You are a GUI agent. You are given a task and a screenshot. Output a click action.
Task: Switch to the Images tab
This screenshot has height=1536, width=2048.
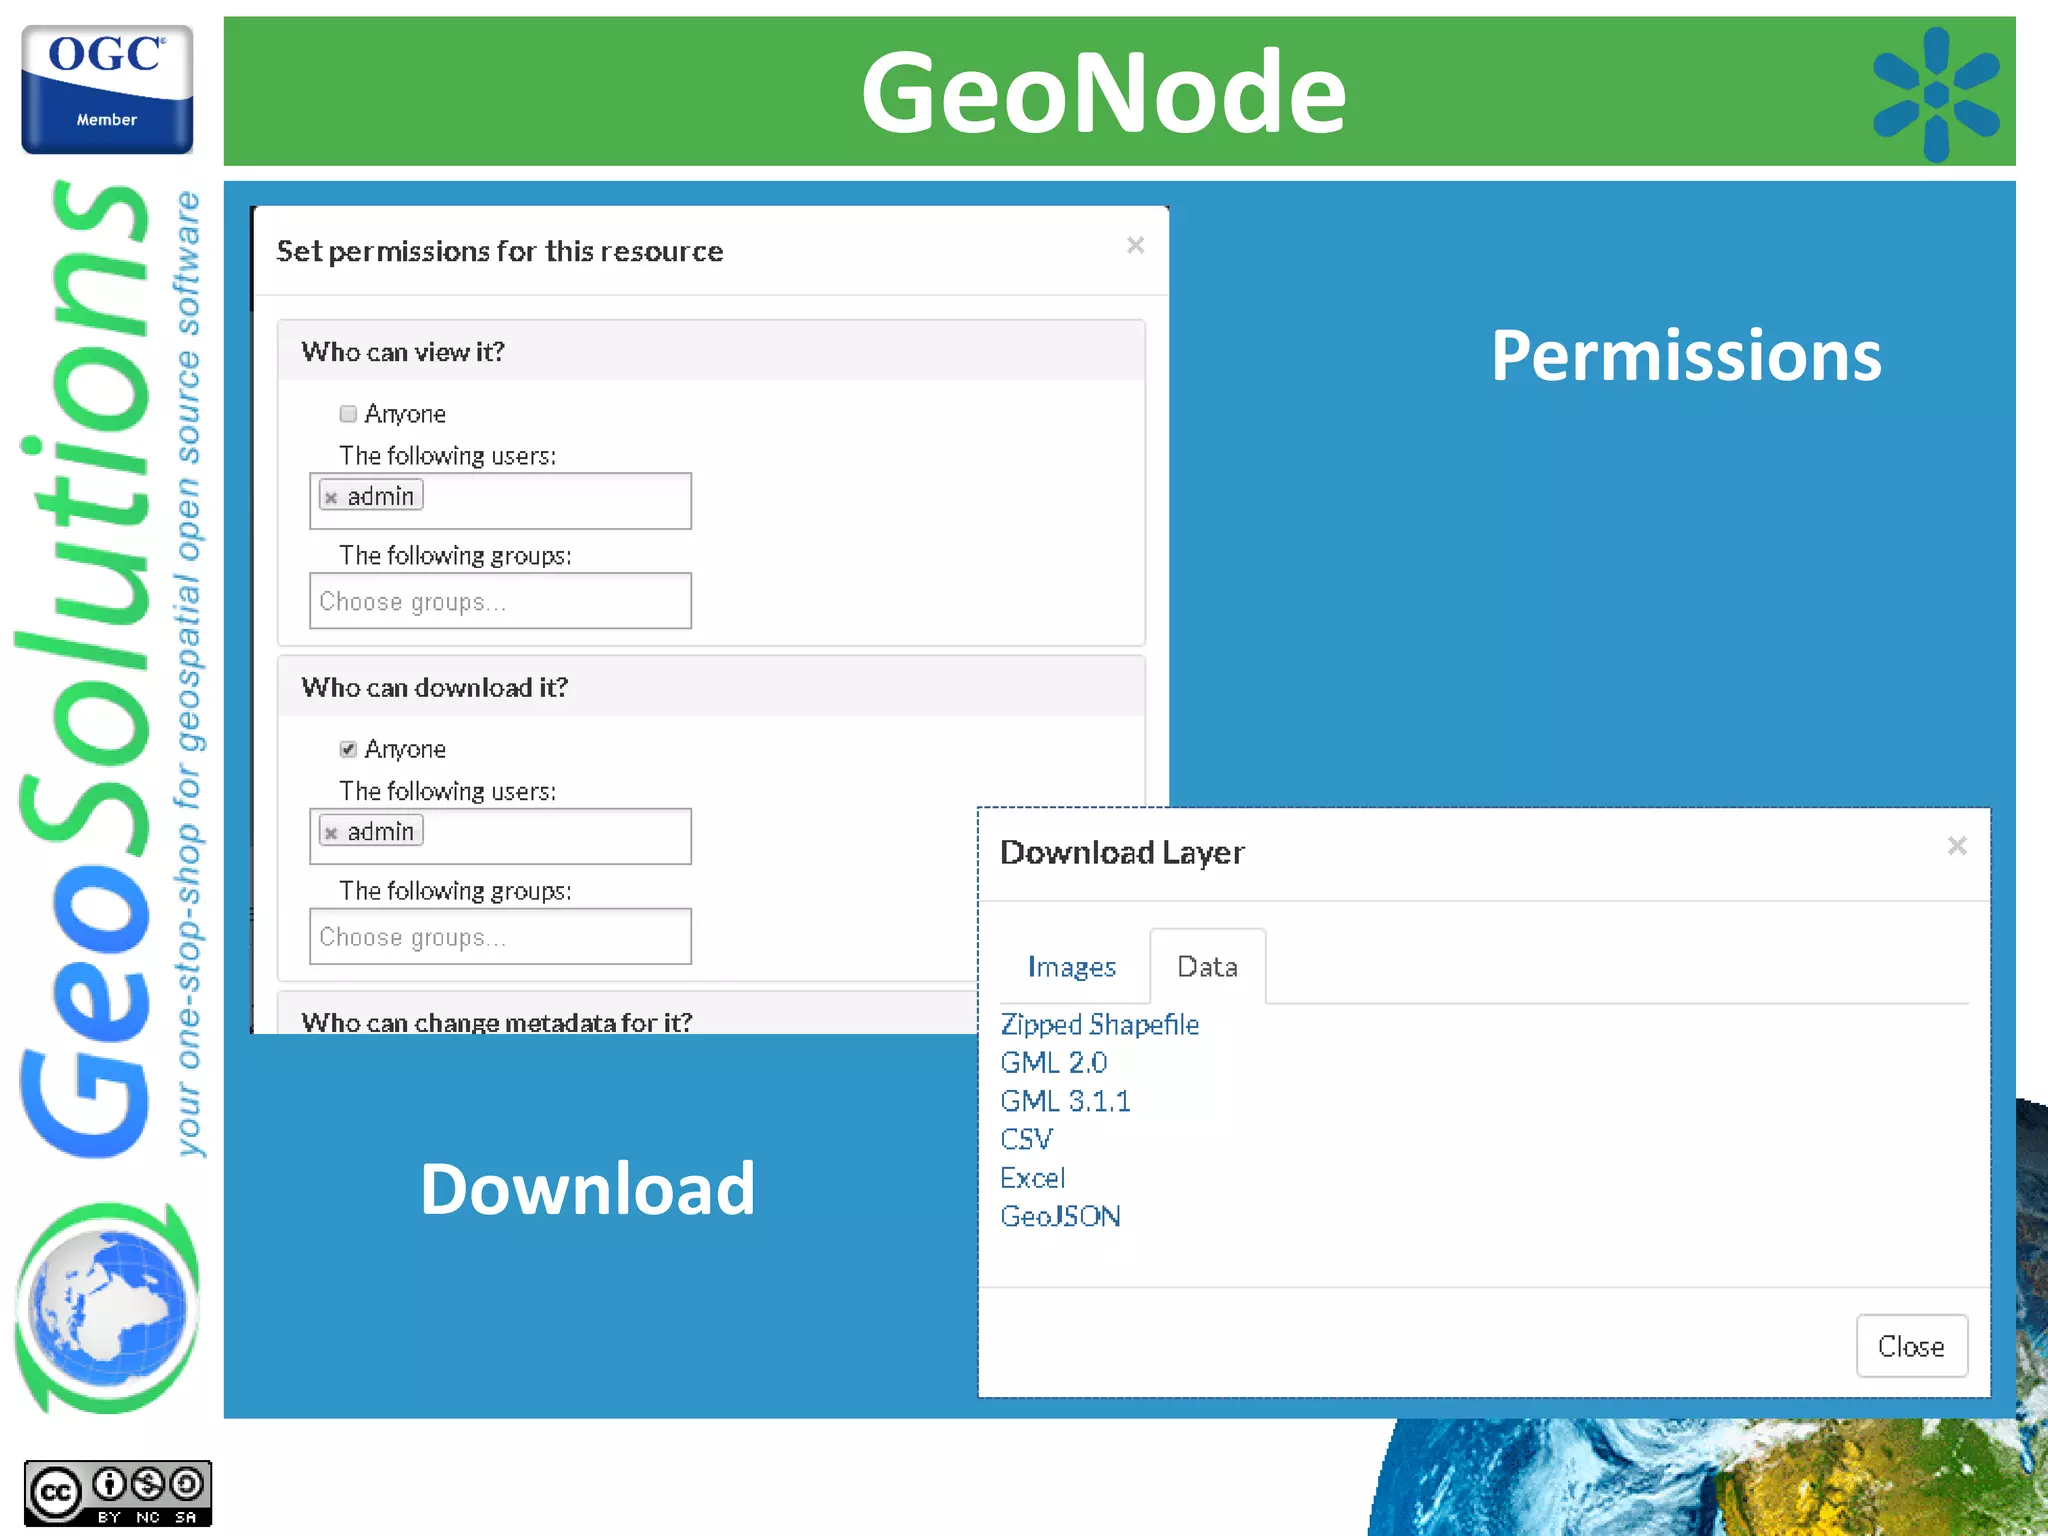pos(1071,967)
